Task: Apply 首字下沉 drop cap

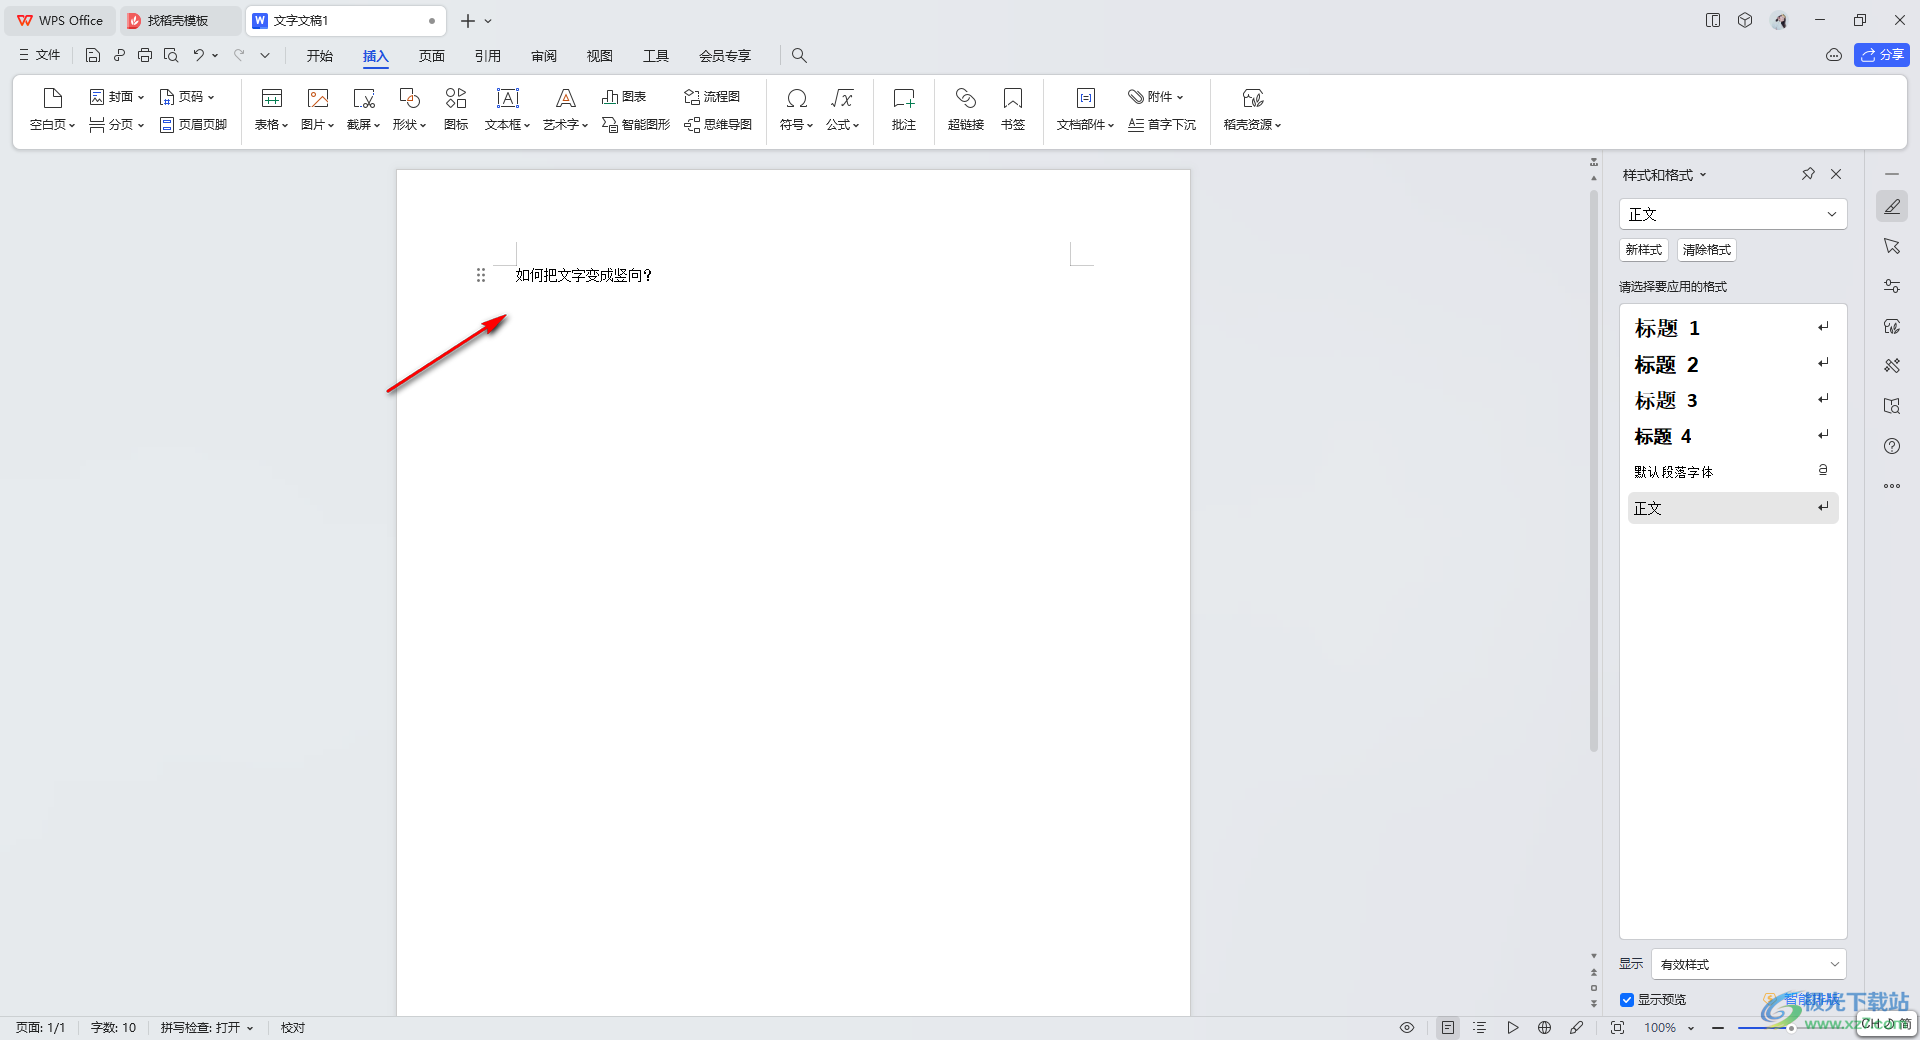Action: [1162, 125]
